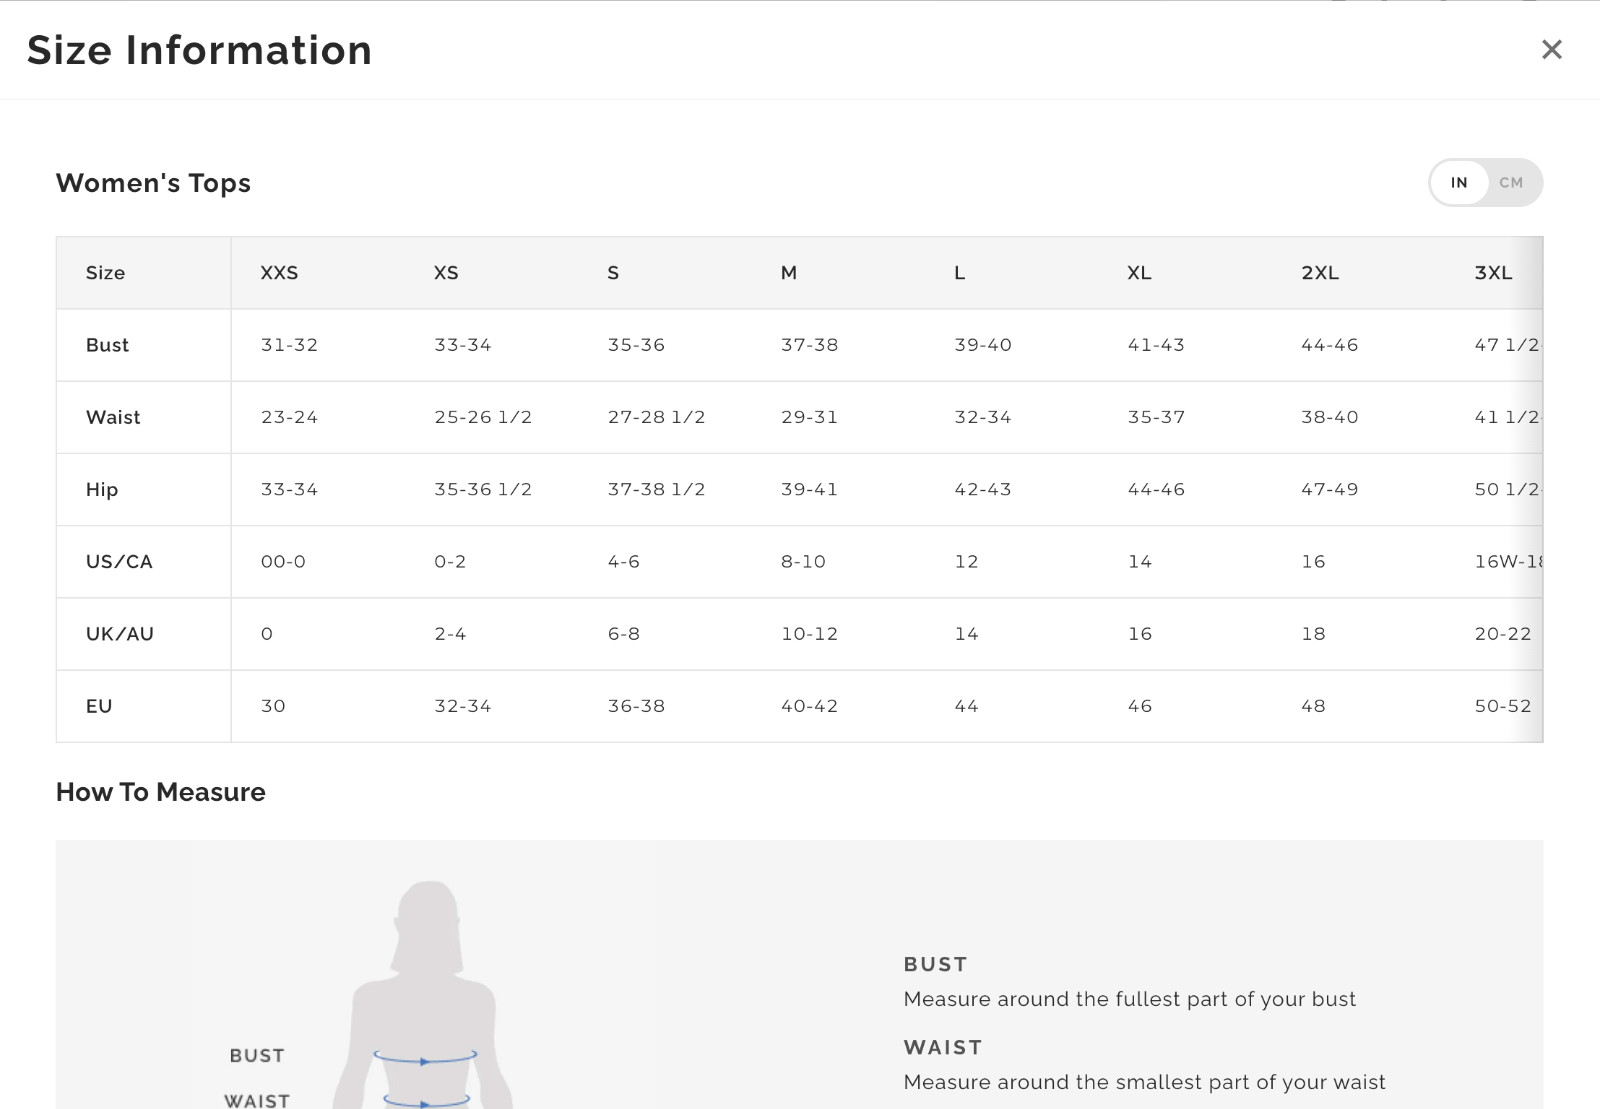The height and width of the screenshot is (1109, 1600).
Task: Click the Hip row label
Action: point(102,489)
